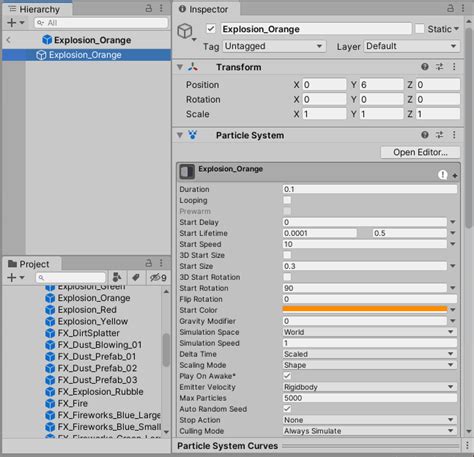Open Scaling Mode dropdown showing Shape
This screenshot has width=474, height=457.
(370, 365)
